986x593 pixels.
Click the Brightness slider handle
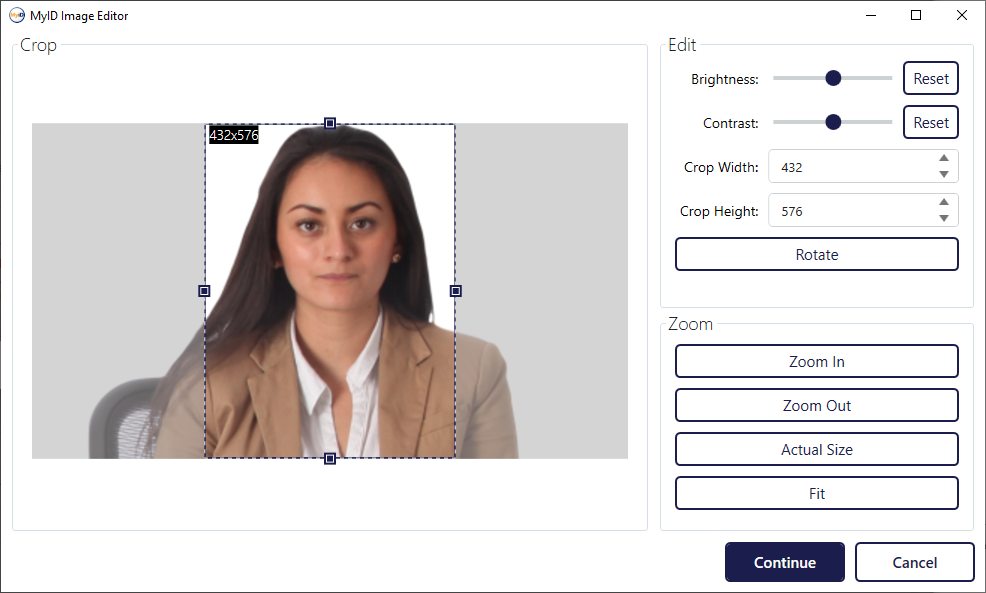pos(833,79)
